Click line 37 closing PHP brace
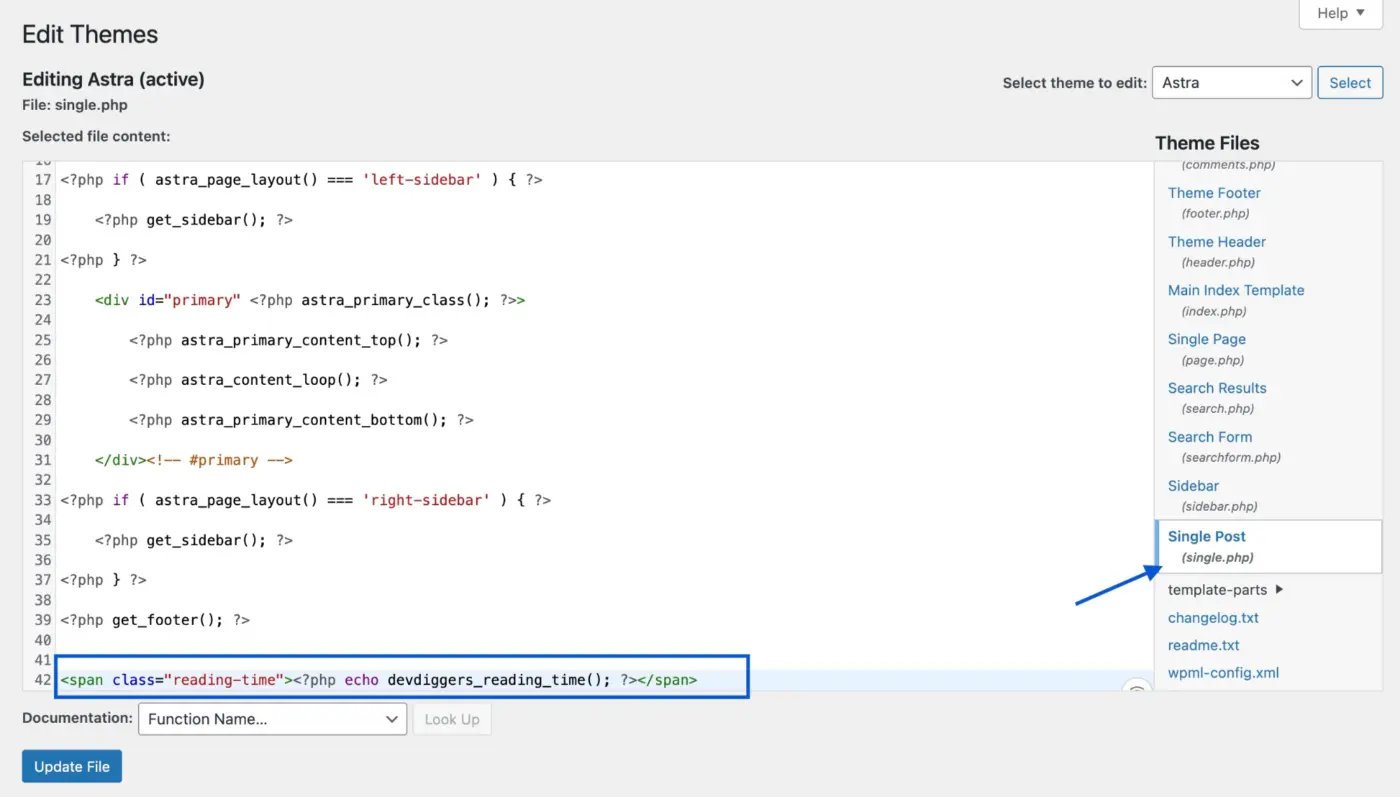 [103, 580]
